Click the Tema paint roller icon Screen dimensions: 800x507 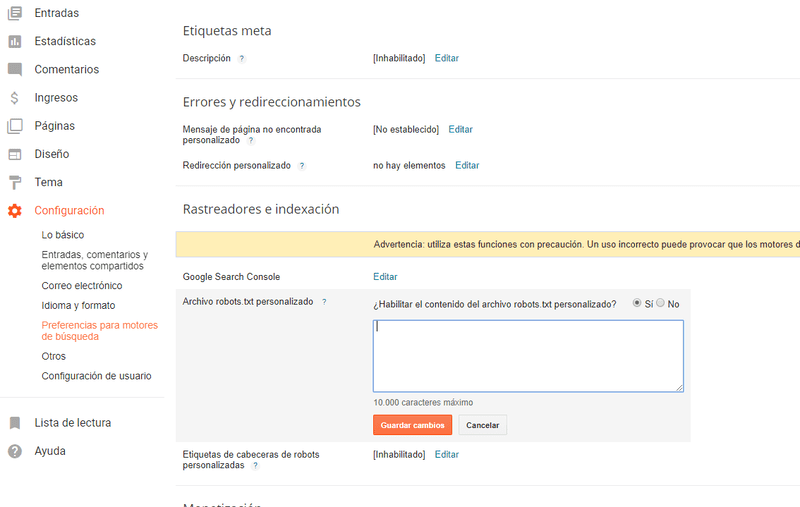(15, 182)
